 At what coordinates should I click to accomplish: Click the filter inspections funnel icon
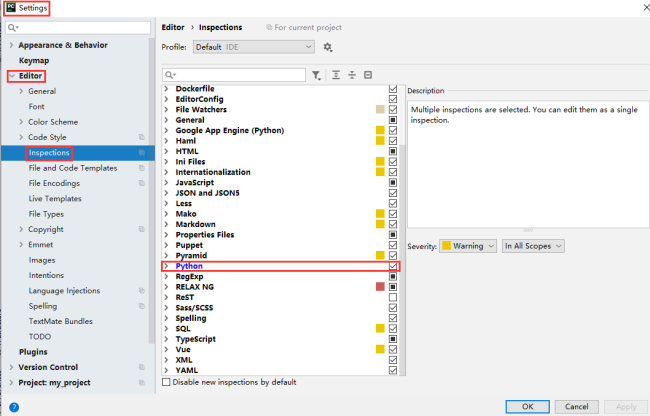click(x=316, y=75)
